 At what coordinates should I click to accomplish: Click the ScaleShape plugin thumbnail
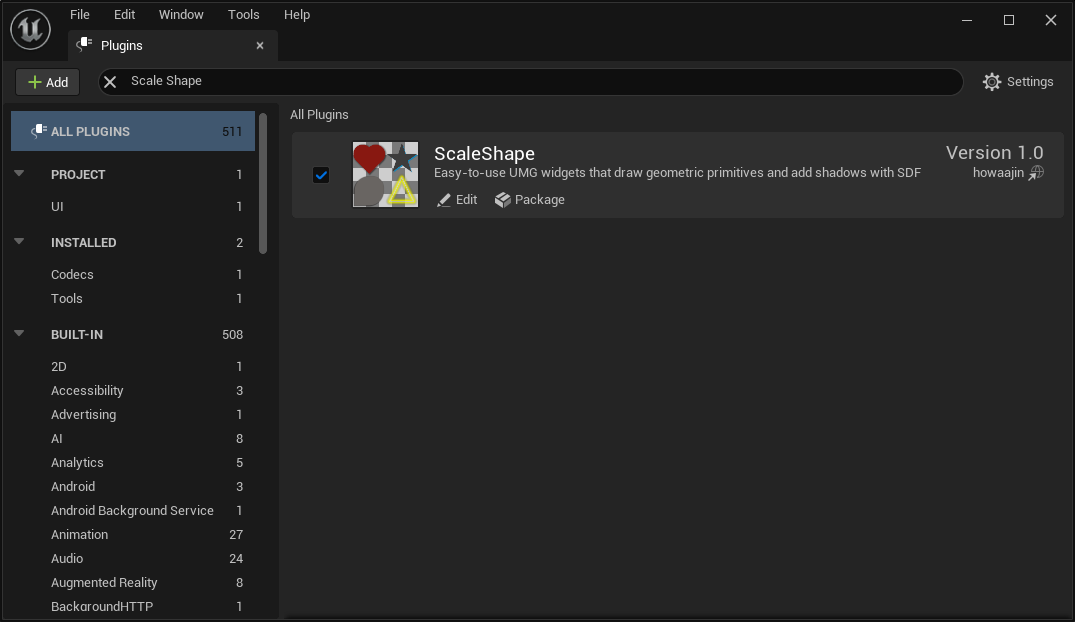pyautogui.click(x=385, y=174)
